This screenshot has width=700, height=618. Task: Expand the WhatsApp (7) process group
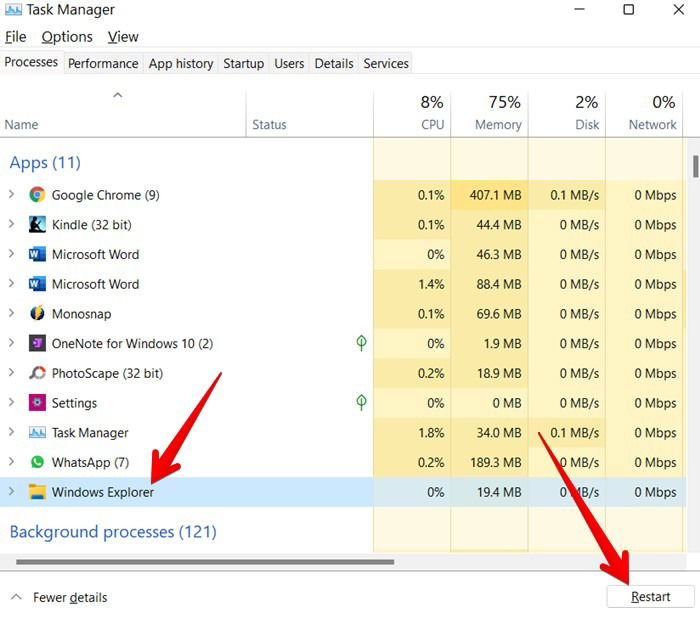click(x=11, y=462)
